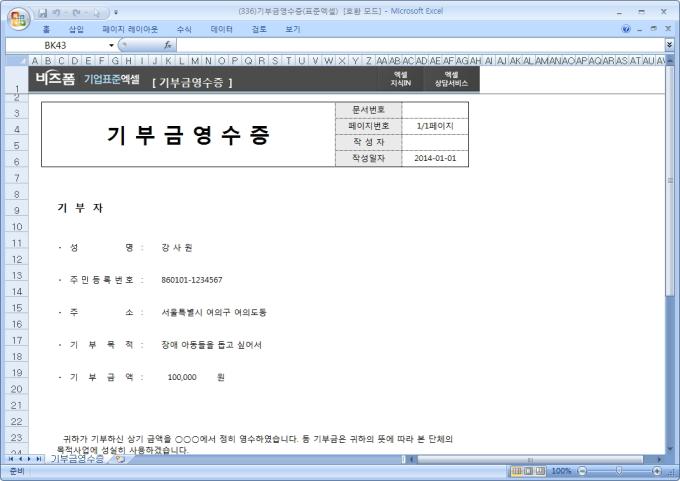Click the 엑셀 지식IN button in the banner
The width and height of the screenshot is (680, 481).
tap(400, 79)
